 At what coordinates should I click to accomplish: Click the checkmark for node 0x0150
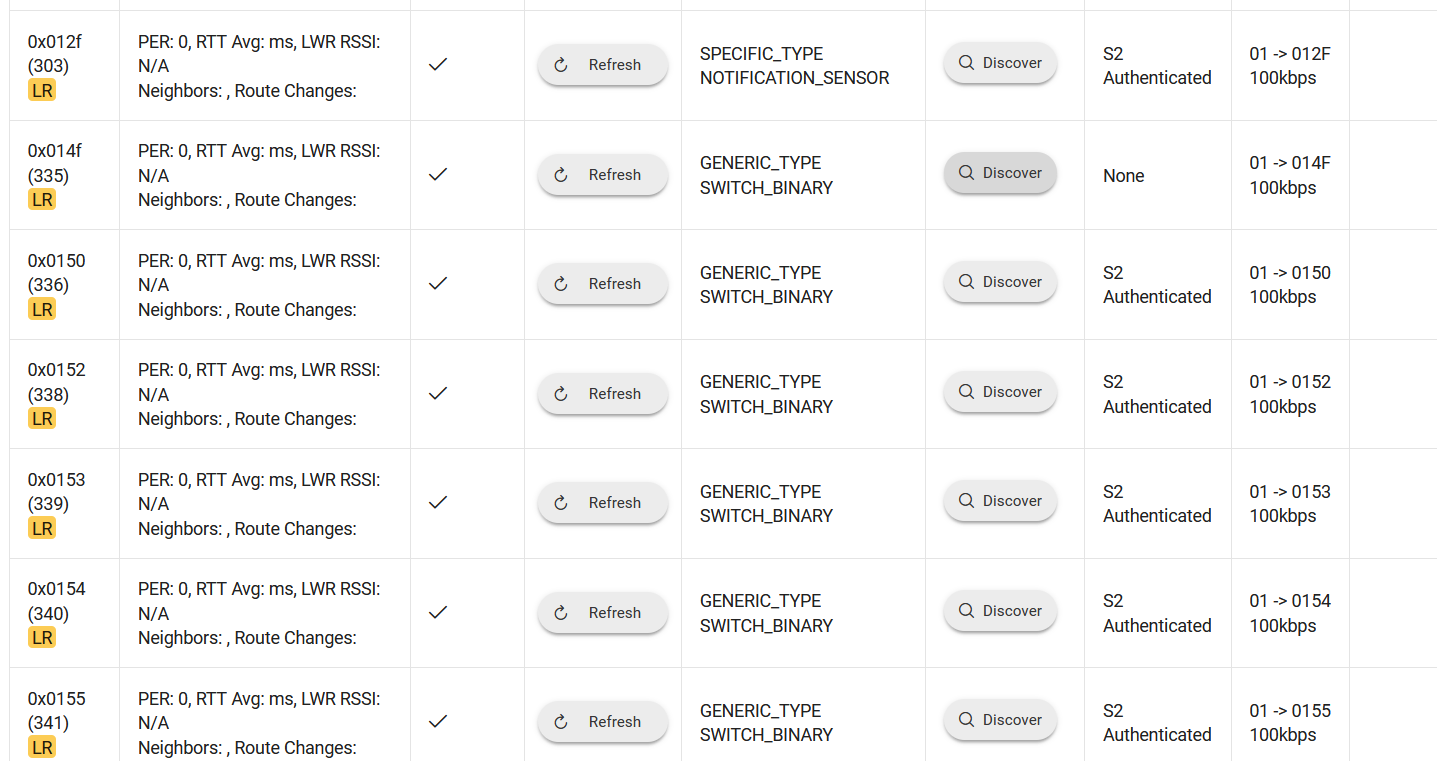(437, 283)
